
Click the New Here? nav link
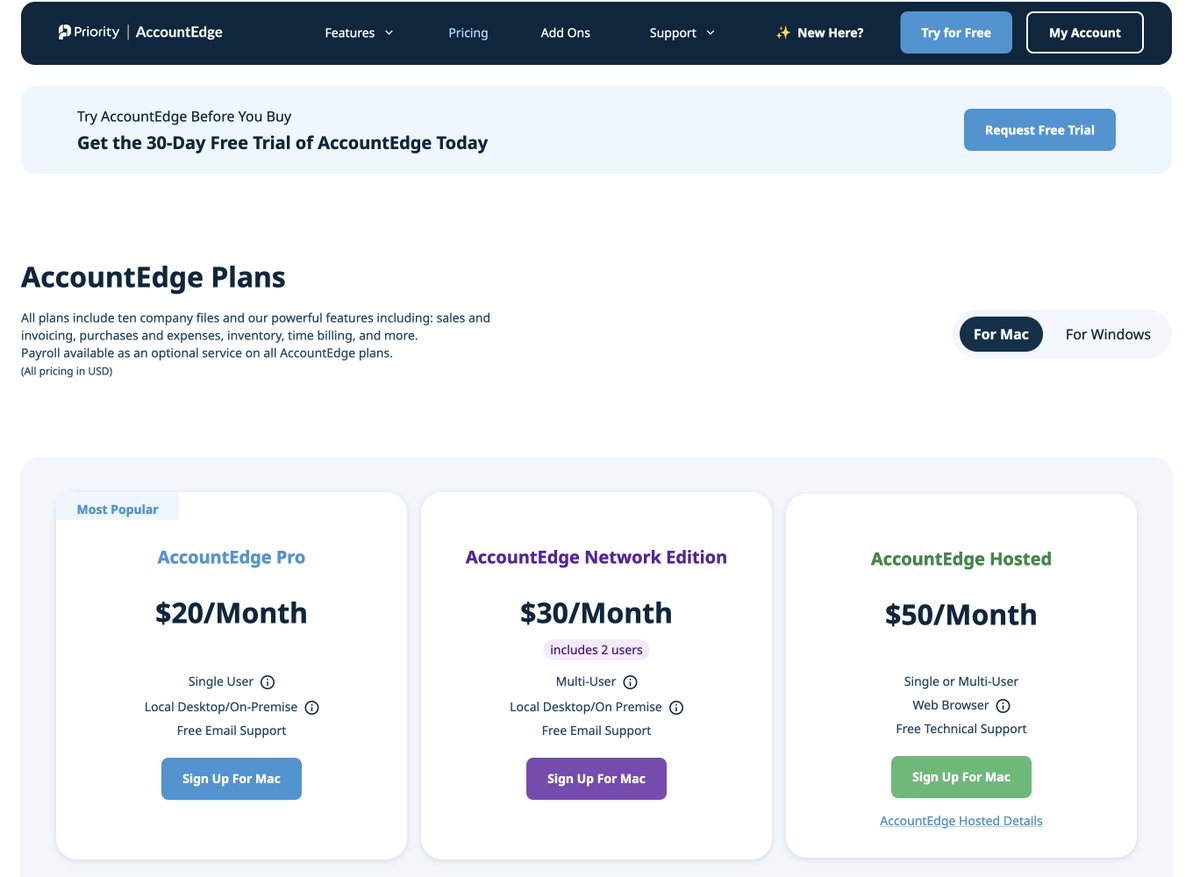tap(830, 33)
